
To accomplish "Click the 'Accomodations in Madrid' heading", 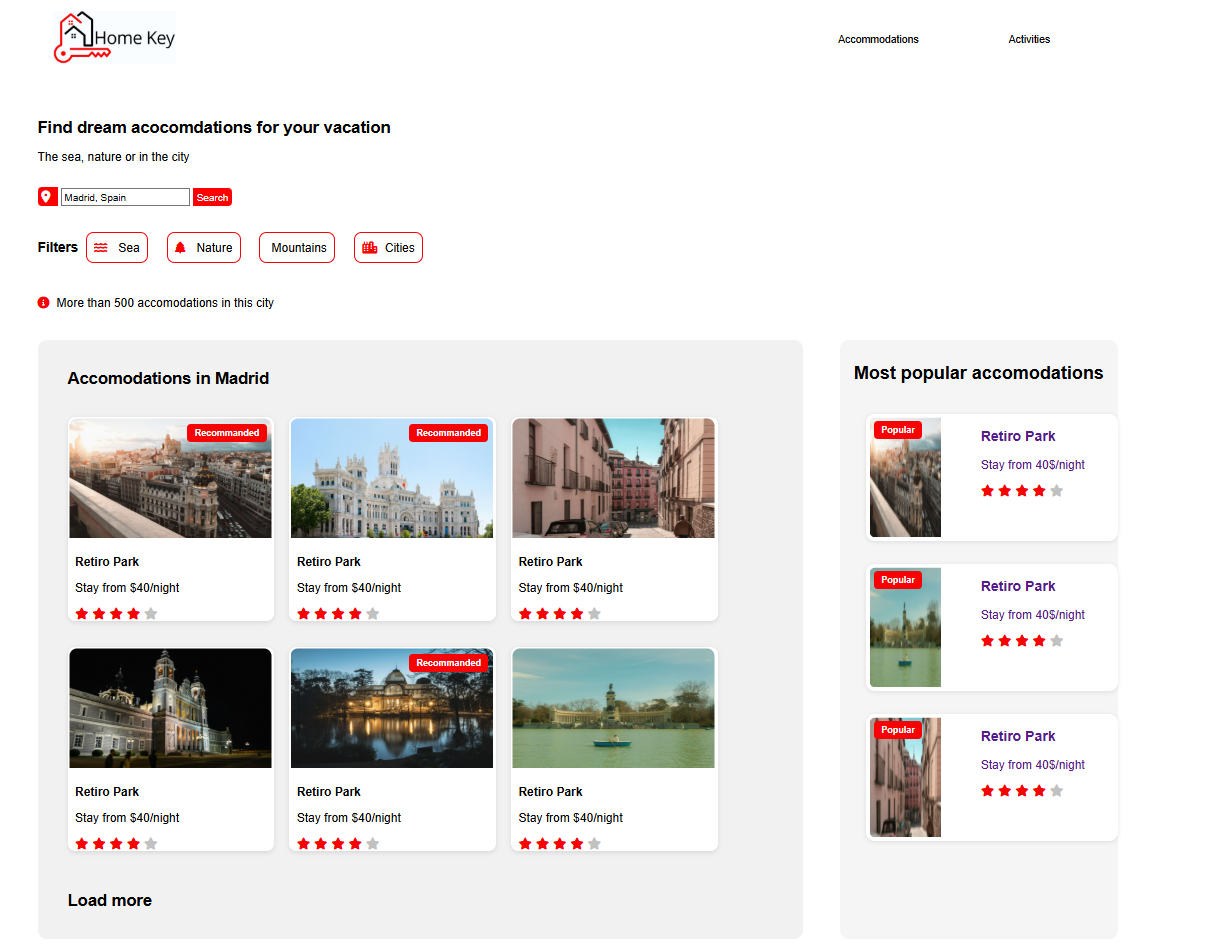I will [x=168, y=378].
